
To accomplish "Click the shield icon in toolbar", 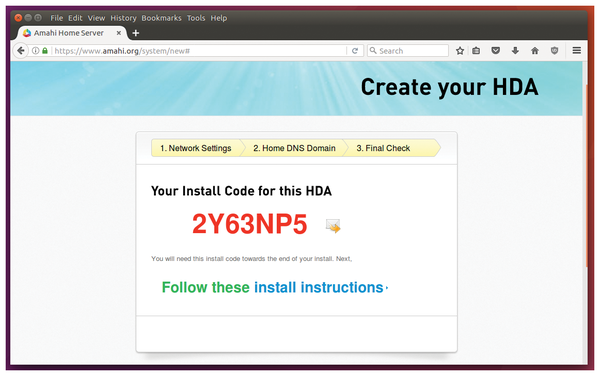I will [554, 50].
